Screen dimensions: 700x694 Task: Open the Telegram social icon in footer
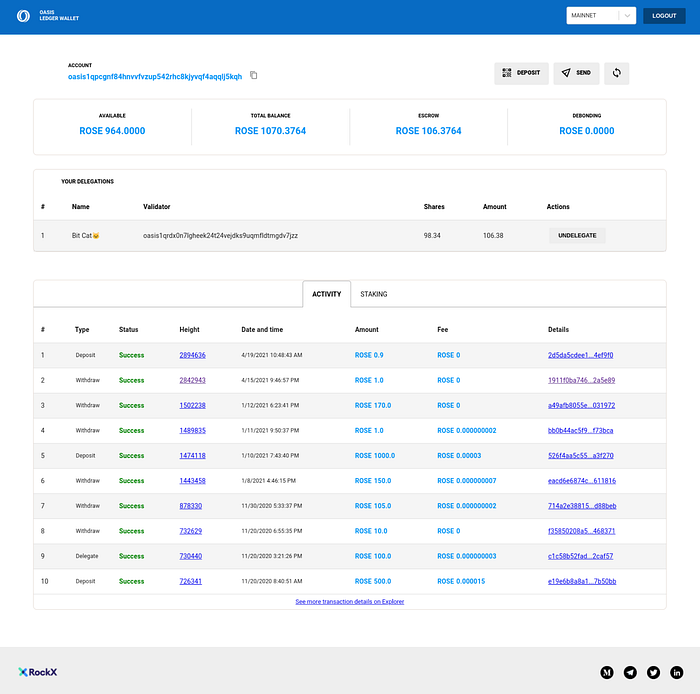(630, 672)
